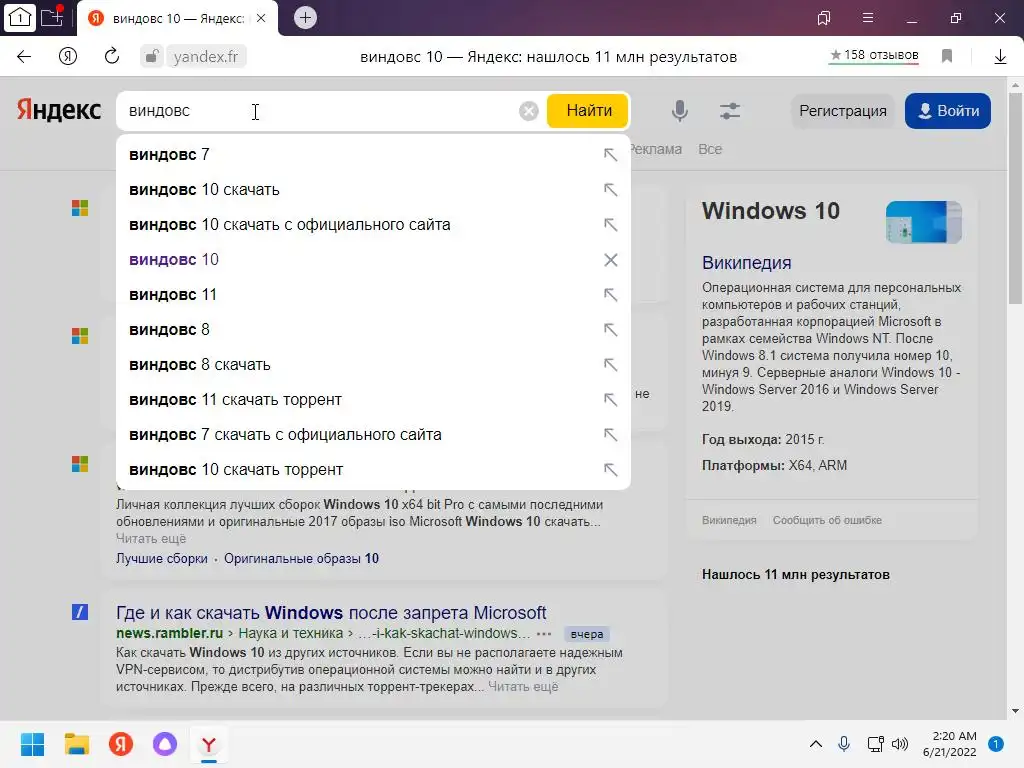The image size is (1024, 768).
Task: Open the small grey Википедия source link
Action: tap(729, 520)
